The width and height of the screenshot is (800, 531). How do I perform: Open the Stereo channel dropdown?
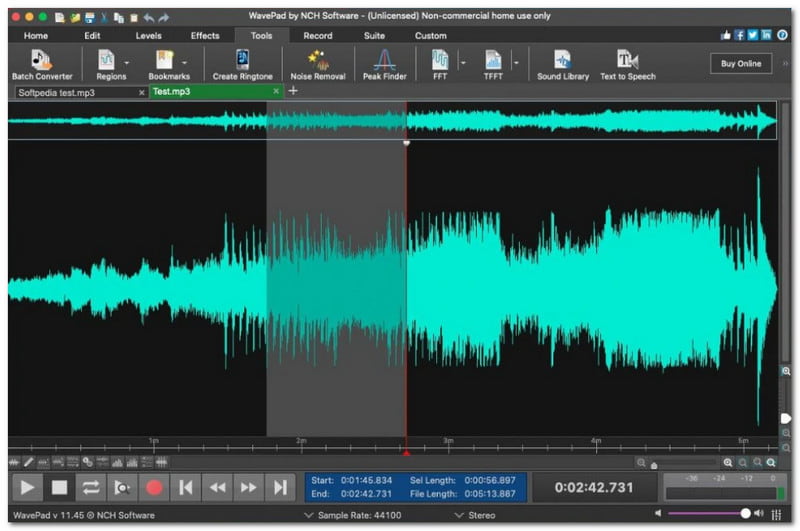pos(475,515)
